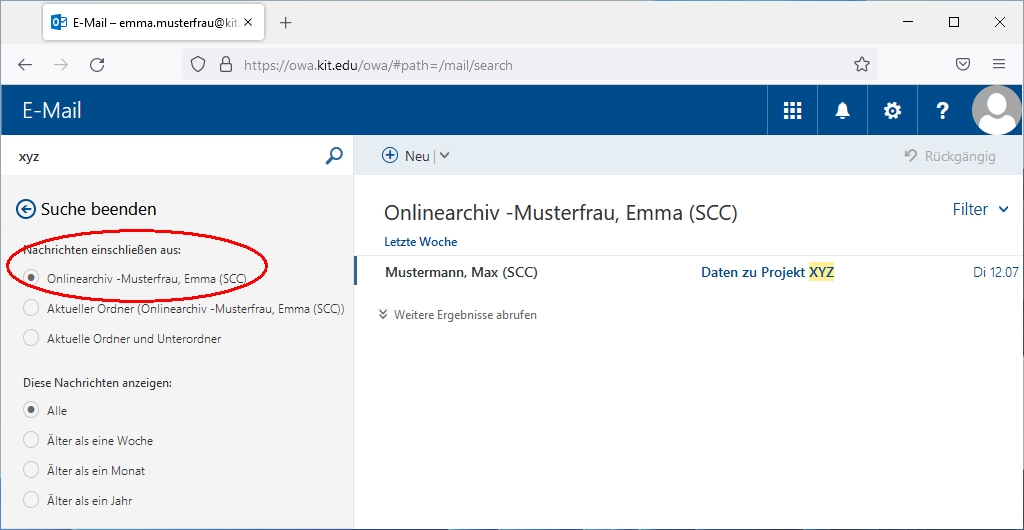The height and width of the screenshot is (530, 1024).
Task: Open the browser hamburger menu
Action: click(998, 64)
